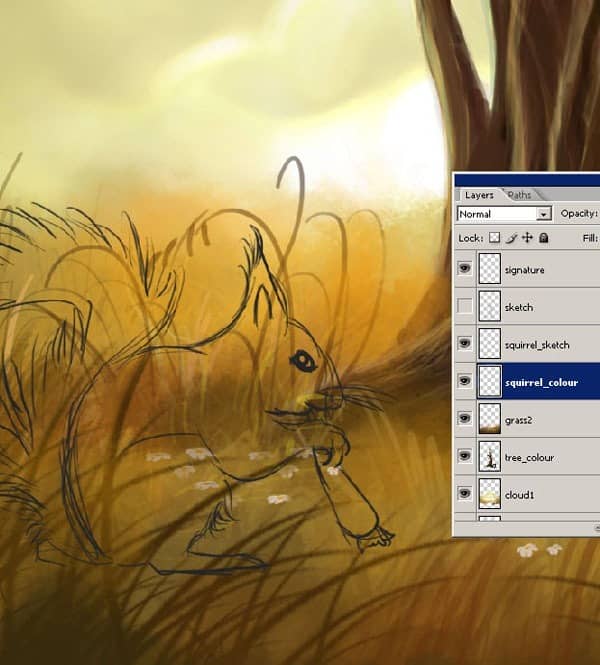The height and width of the screenshot is (665, 600).
Task: Select the layer named tree_colour
Action: click(529, 458)
